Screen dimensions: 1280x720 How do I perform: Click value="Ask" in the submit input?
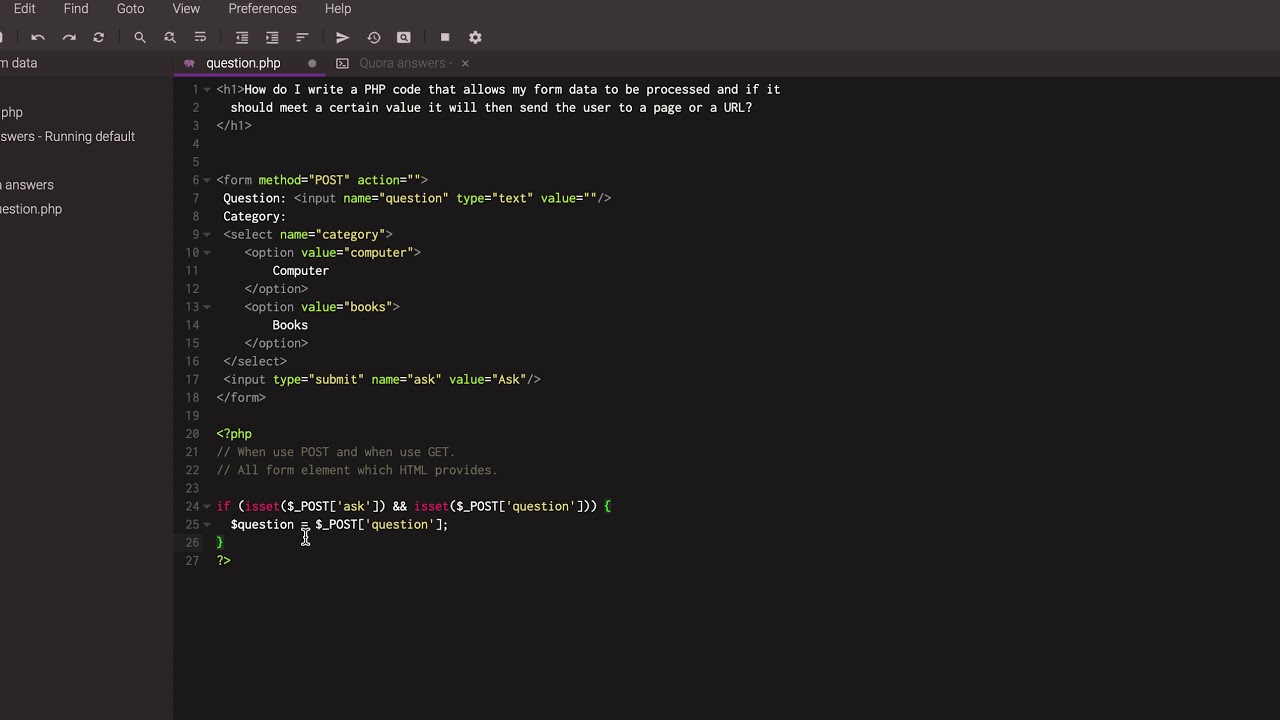click(x=487, y=380)
